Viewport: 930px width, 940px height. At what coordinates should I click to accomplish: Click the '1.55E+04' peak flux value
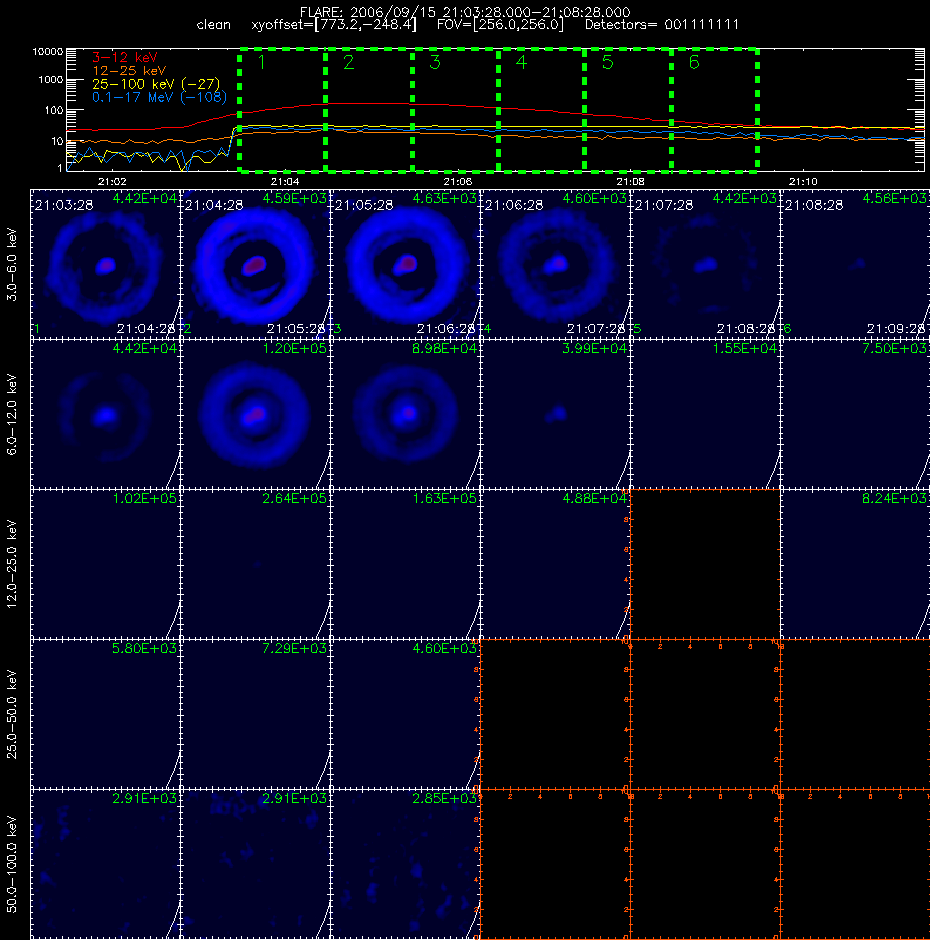click(x=744, y=348)
